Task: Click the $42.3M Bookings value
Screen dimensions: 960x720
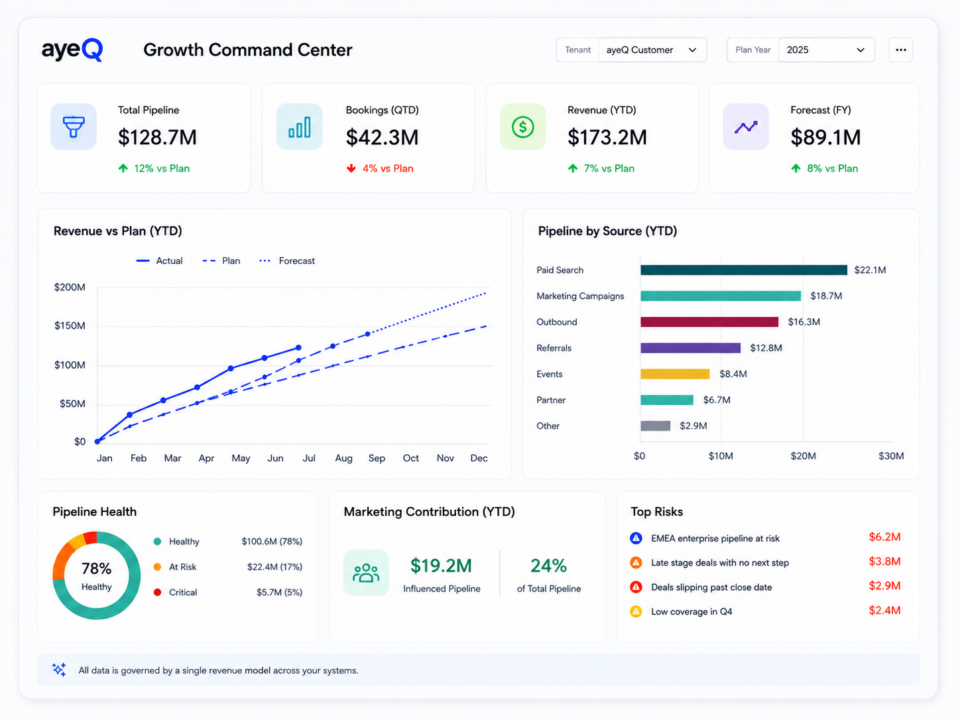Action: tap(382, 138)
